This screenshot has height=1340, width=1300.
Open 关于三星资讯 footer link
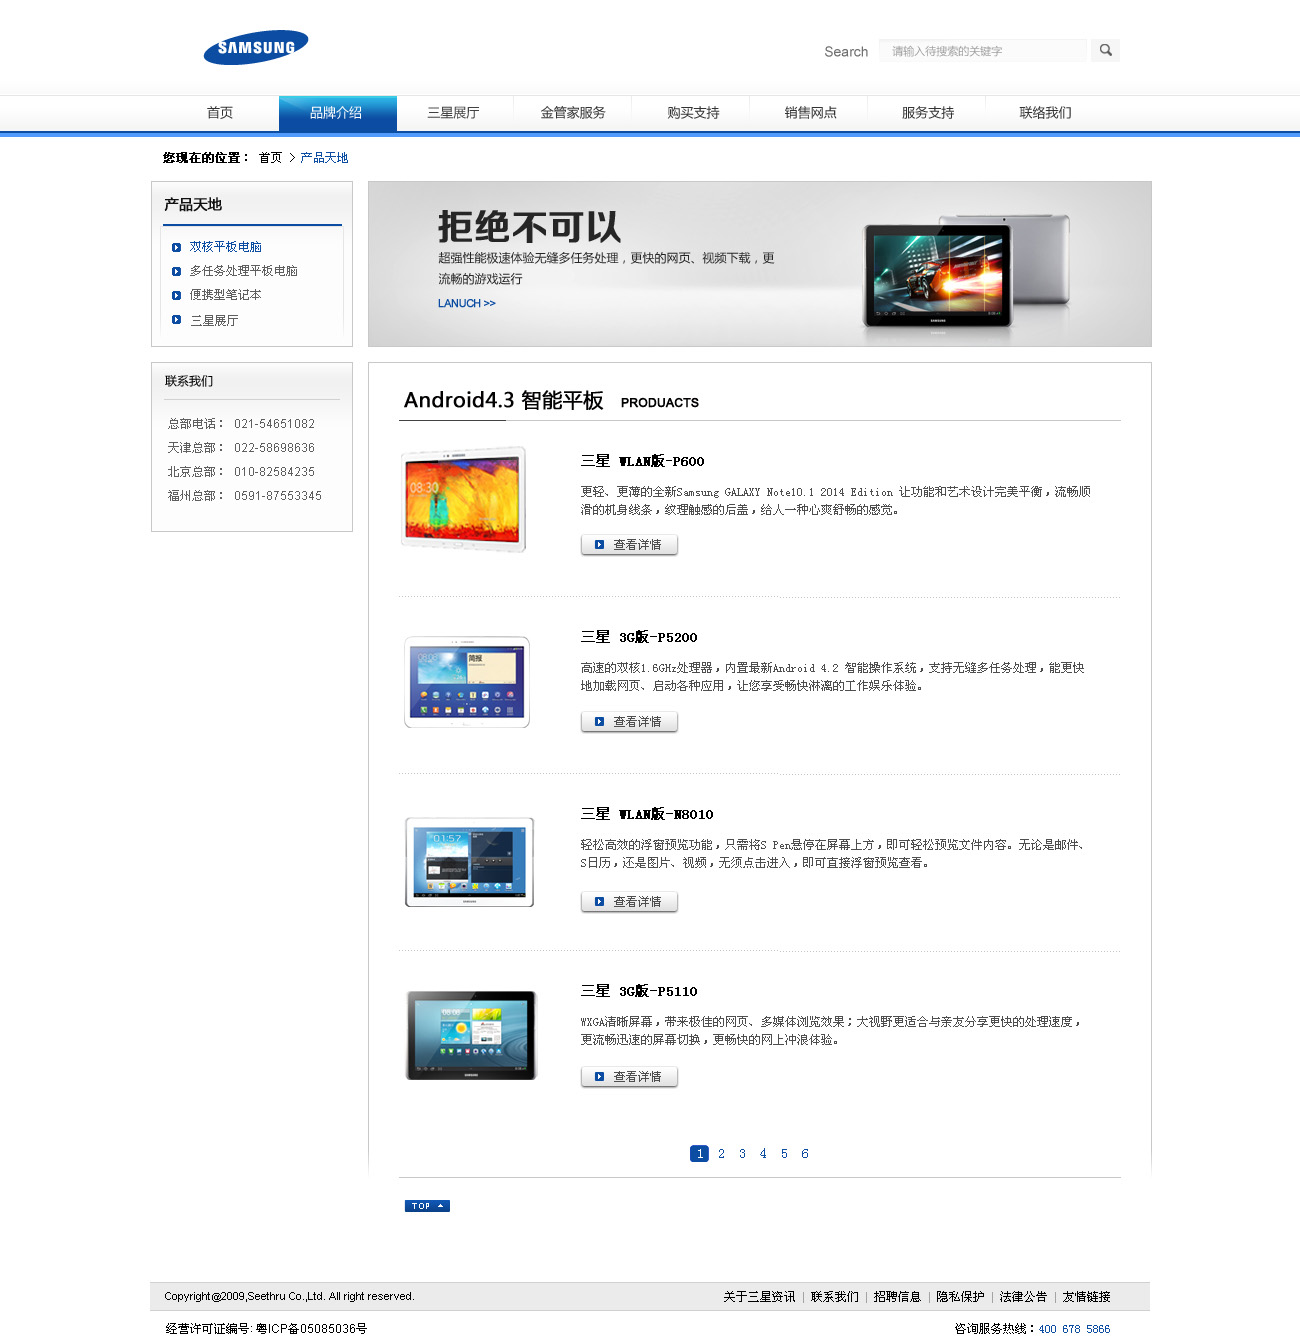pos(759,1297)
